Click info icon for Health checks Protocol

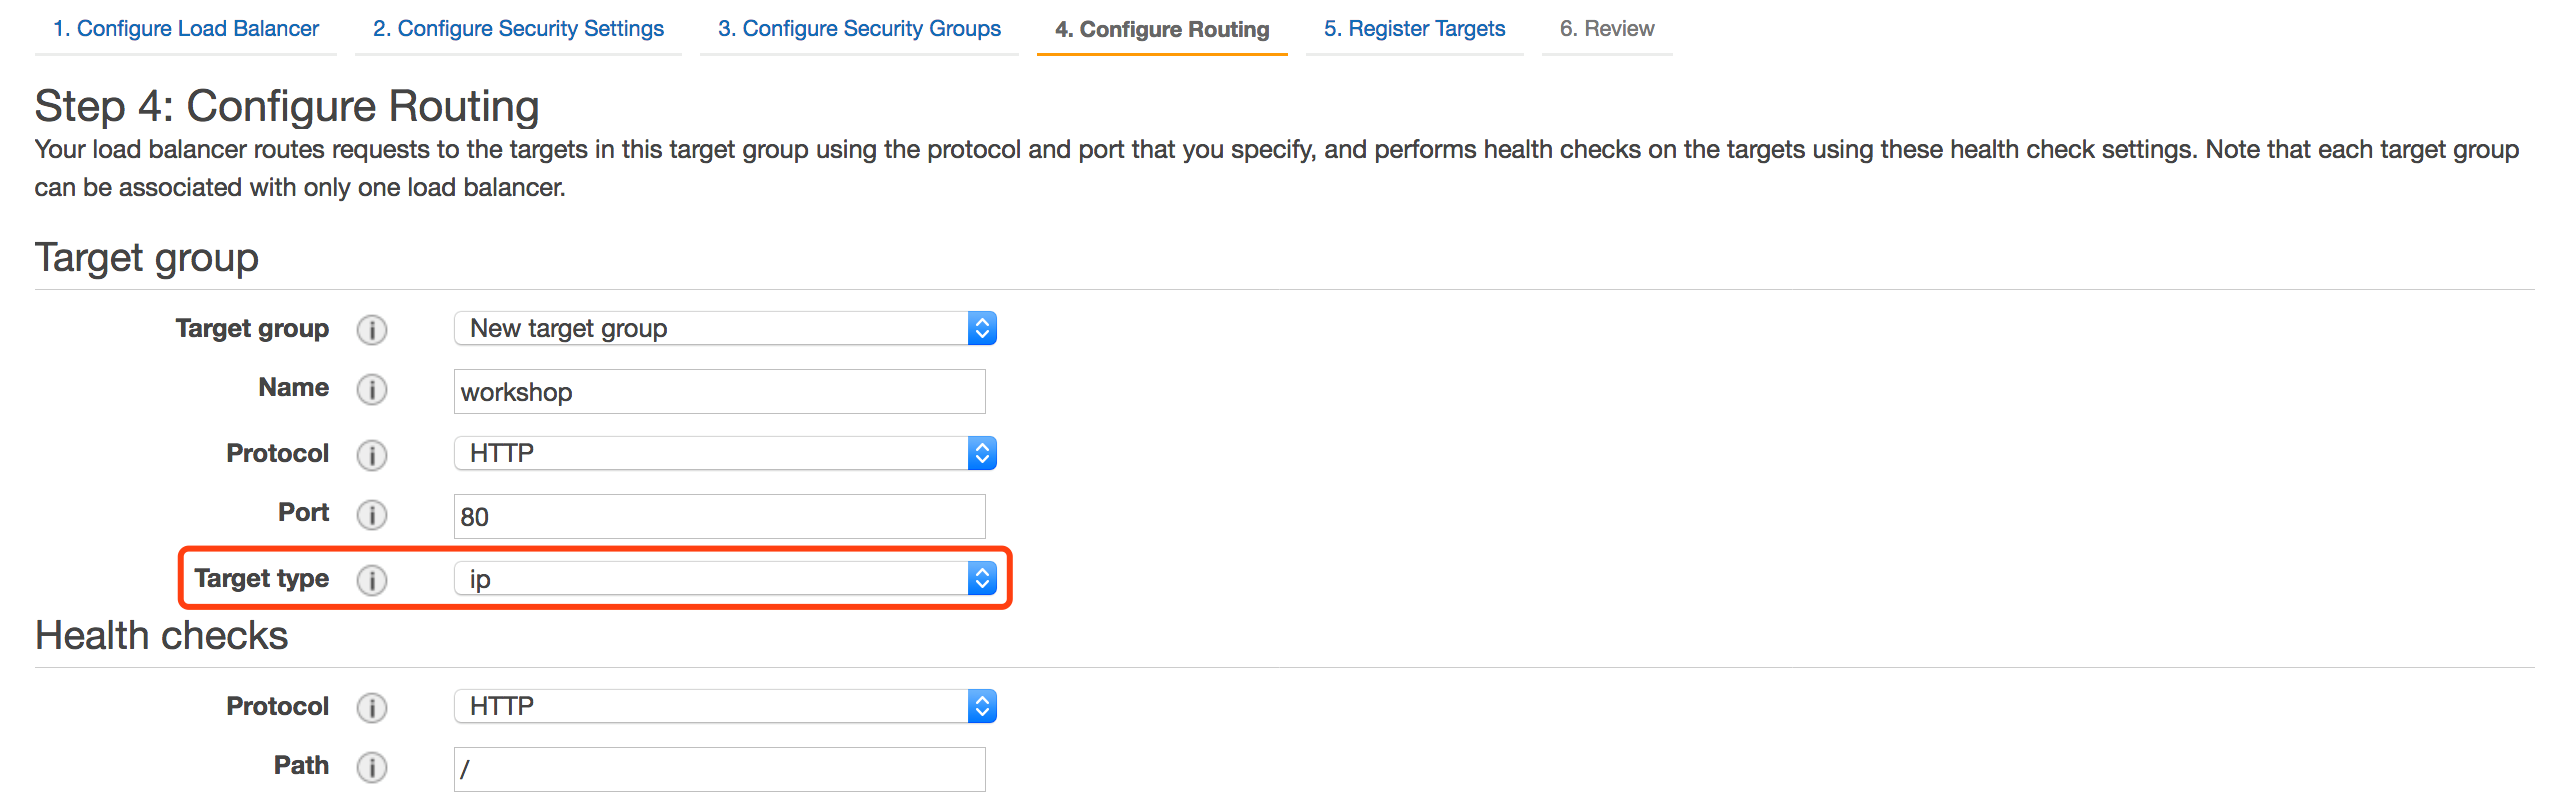pyautogui.click(x=372, y=708)
